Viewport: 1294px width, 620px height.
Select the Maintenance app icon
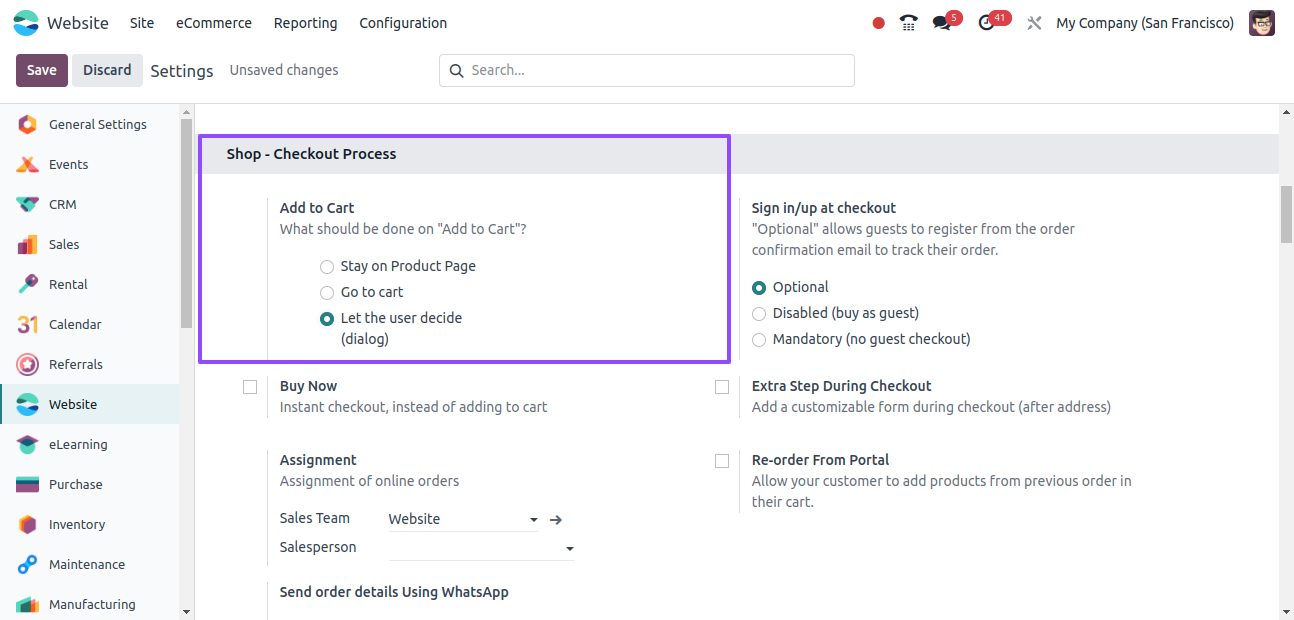(28, 564)
